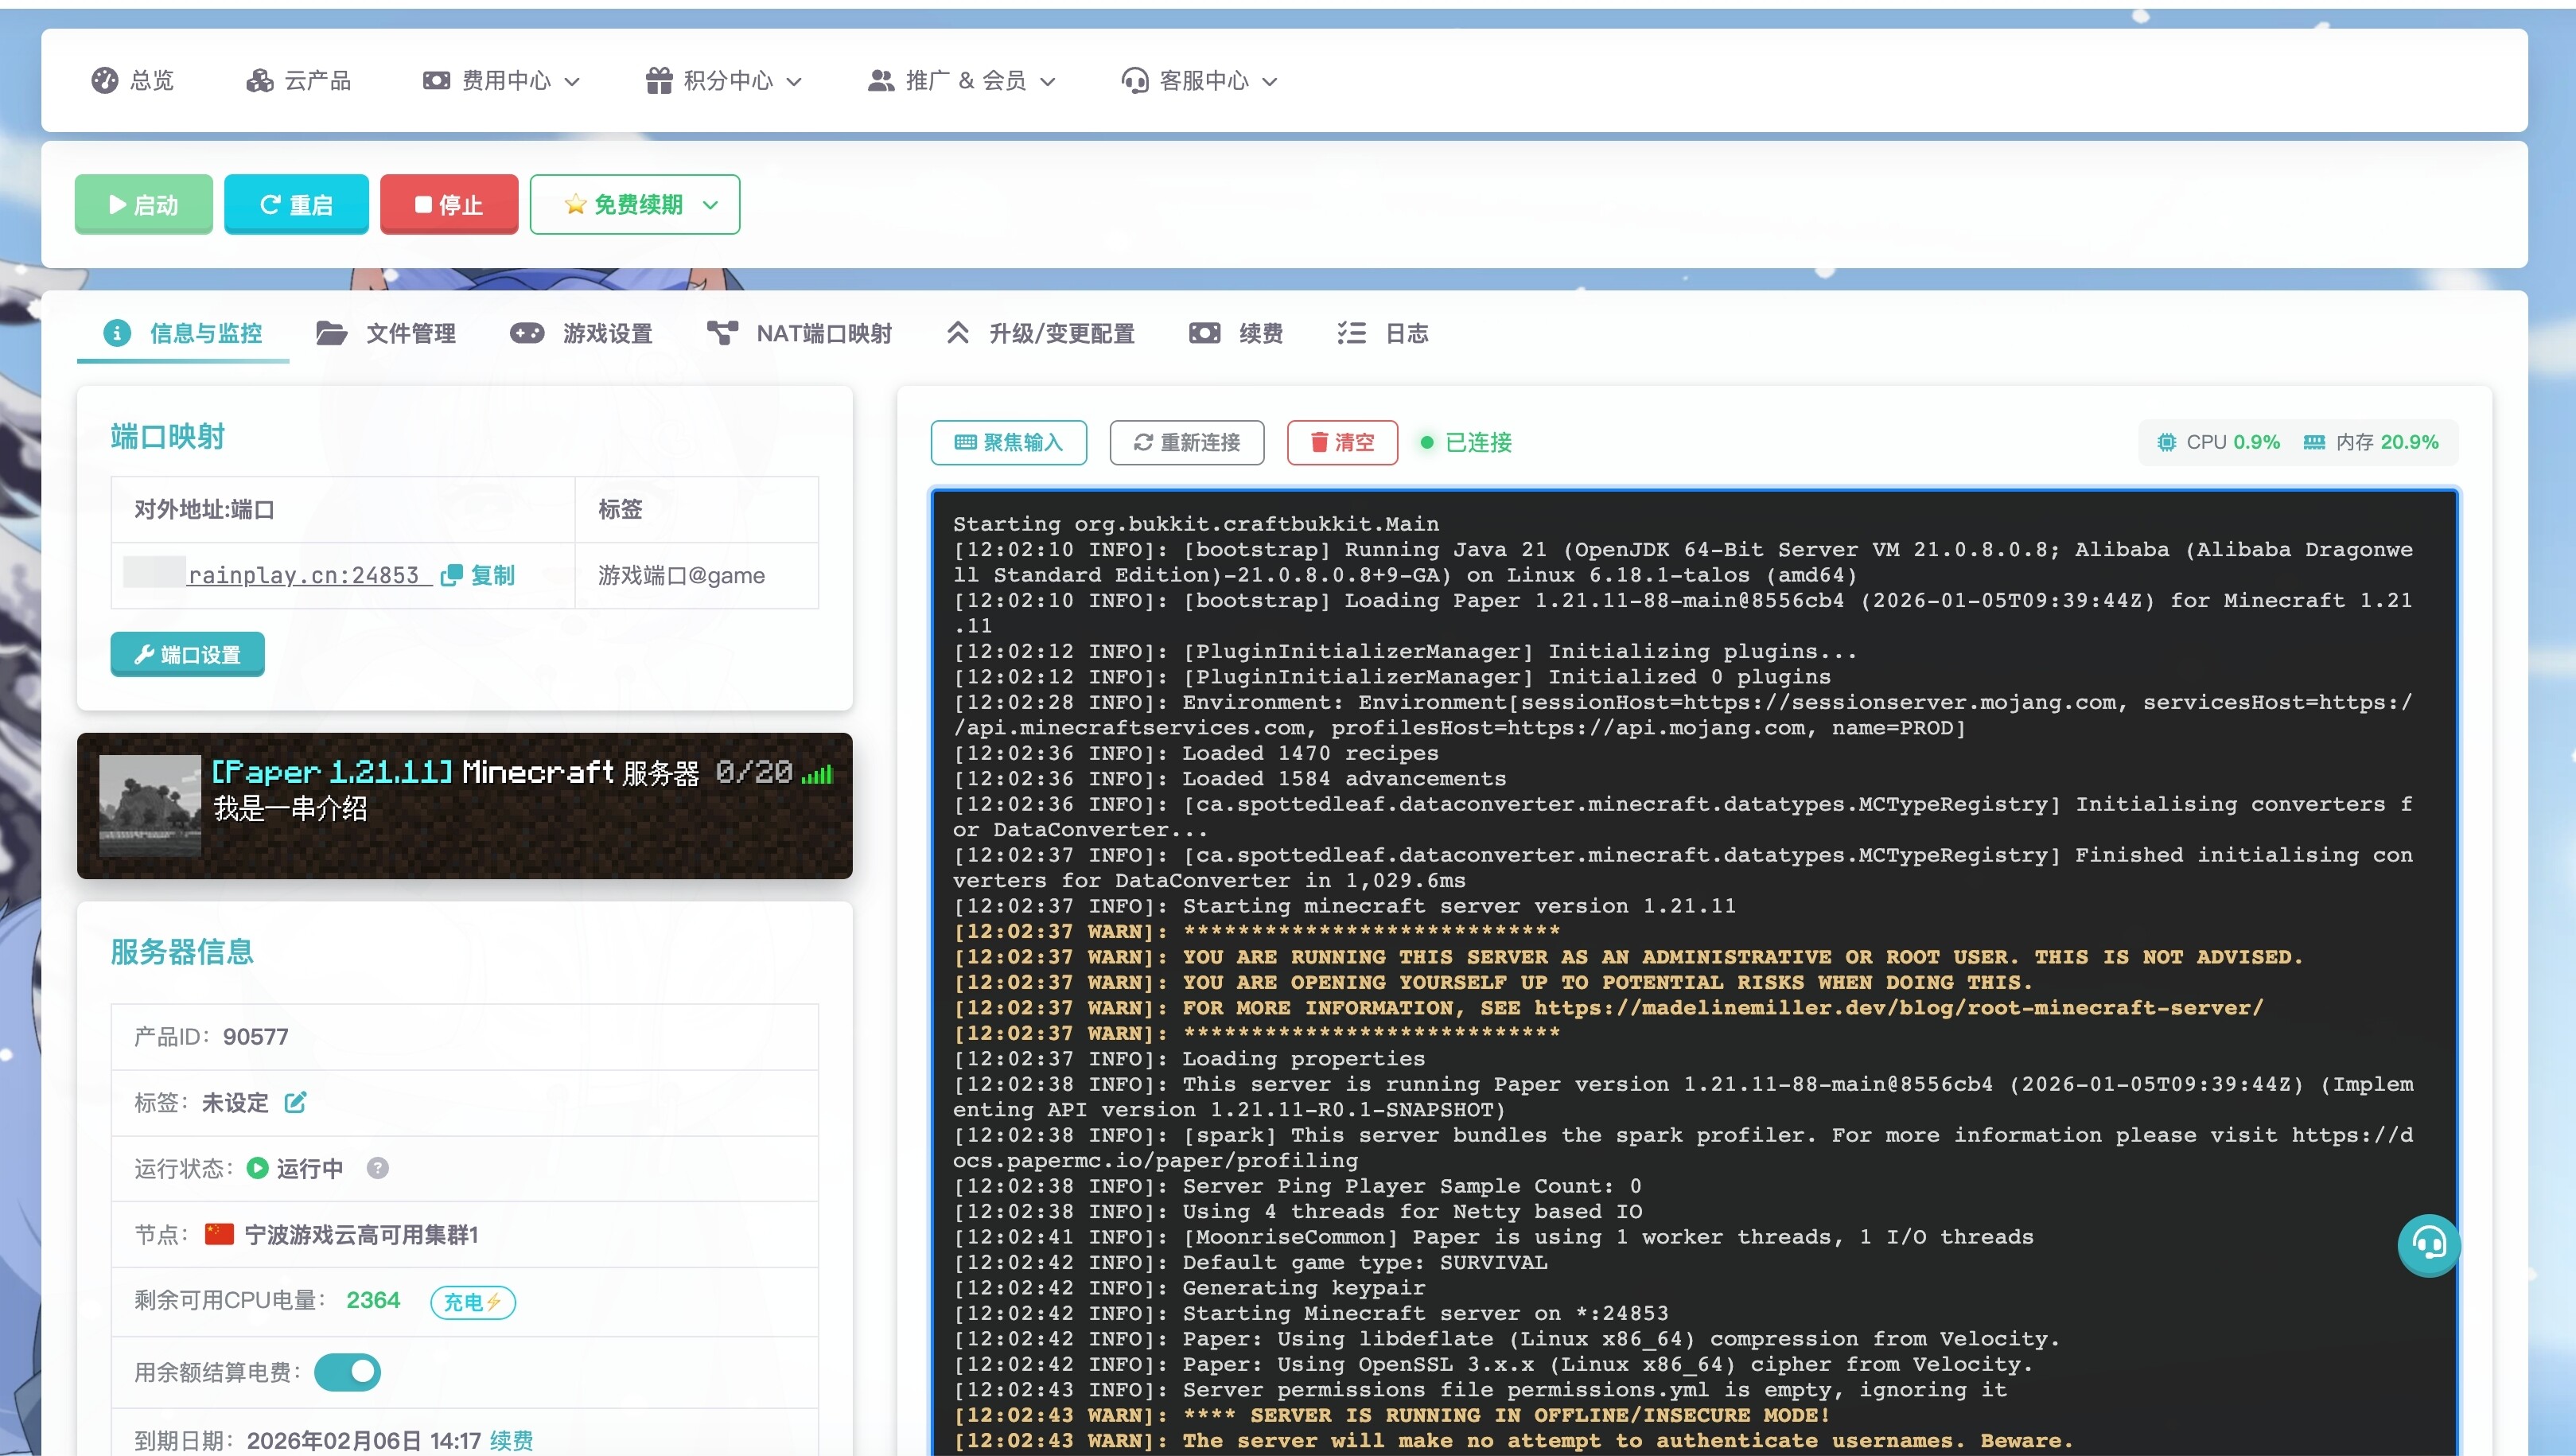The height and width of the screenshot is (1456, 2576).
Task: Click the running status help icon
Action: pos(377,1168)
